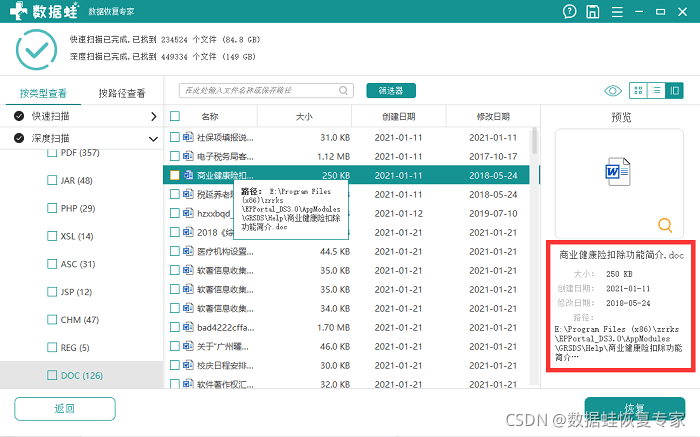
Task: Switch to 按路径查看 tab
Action: pyautogui.click(x=122, y=93)
